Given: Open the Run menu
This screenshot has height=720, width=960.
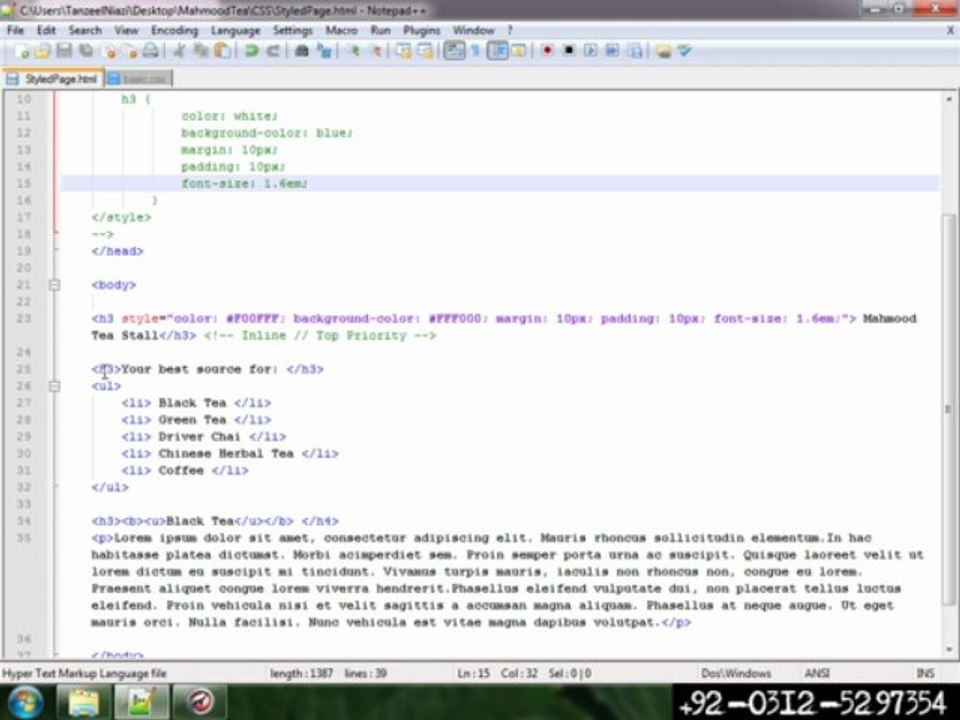Looking at the screenshot, I should 380,30.
